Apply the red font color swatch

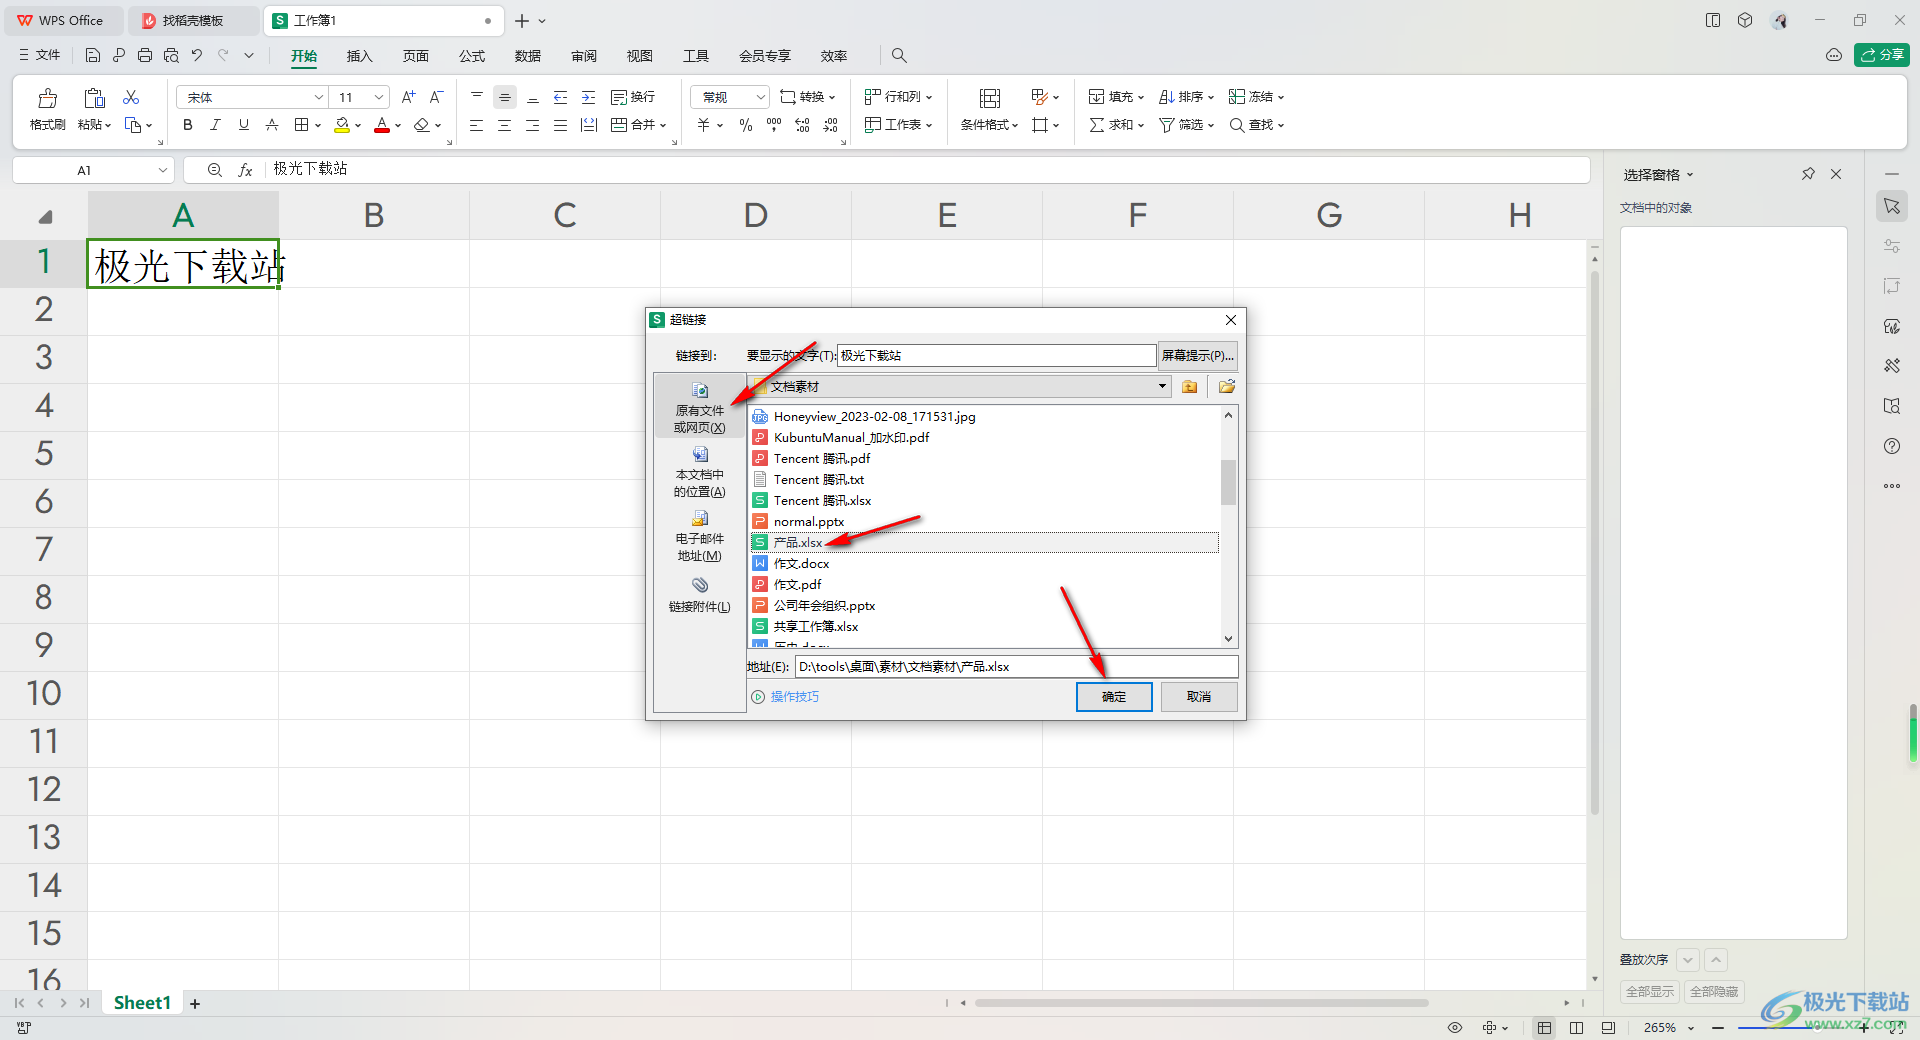click(x=382, y=125)
